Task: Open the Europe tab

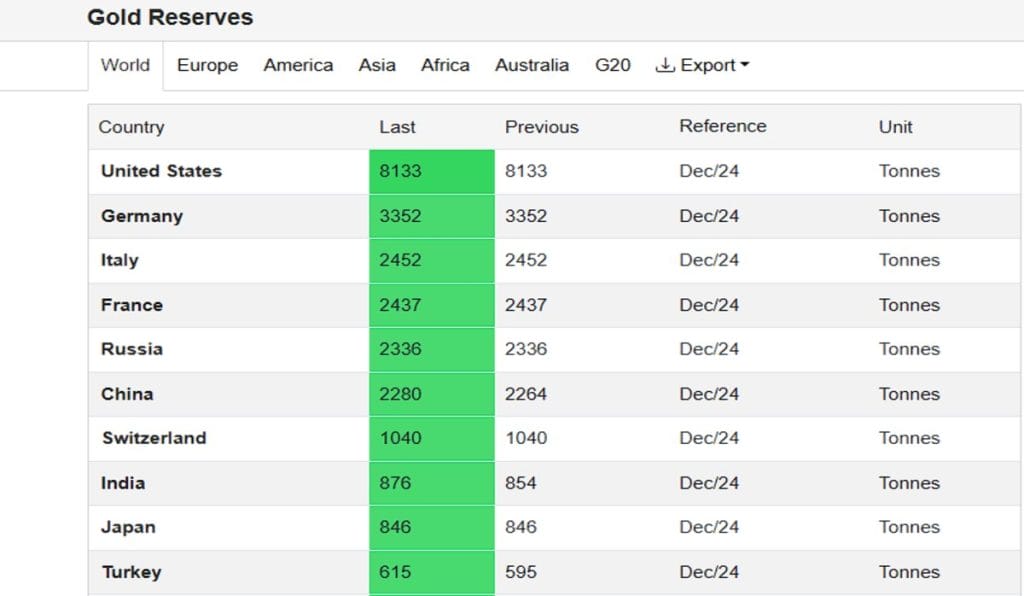Action: tap(207, 65)
